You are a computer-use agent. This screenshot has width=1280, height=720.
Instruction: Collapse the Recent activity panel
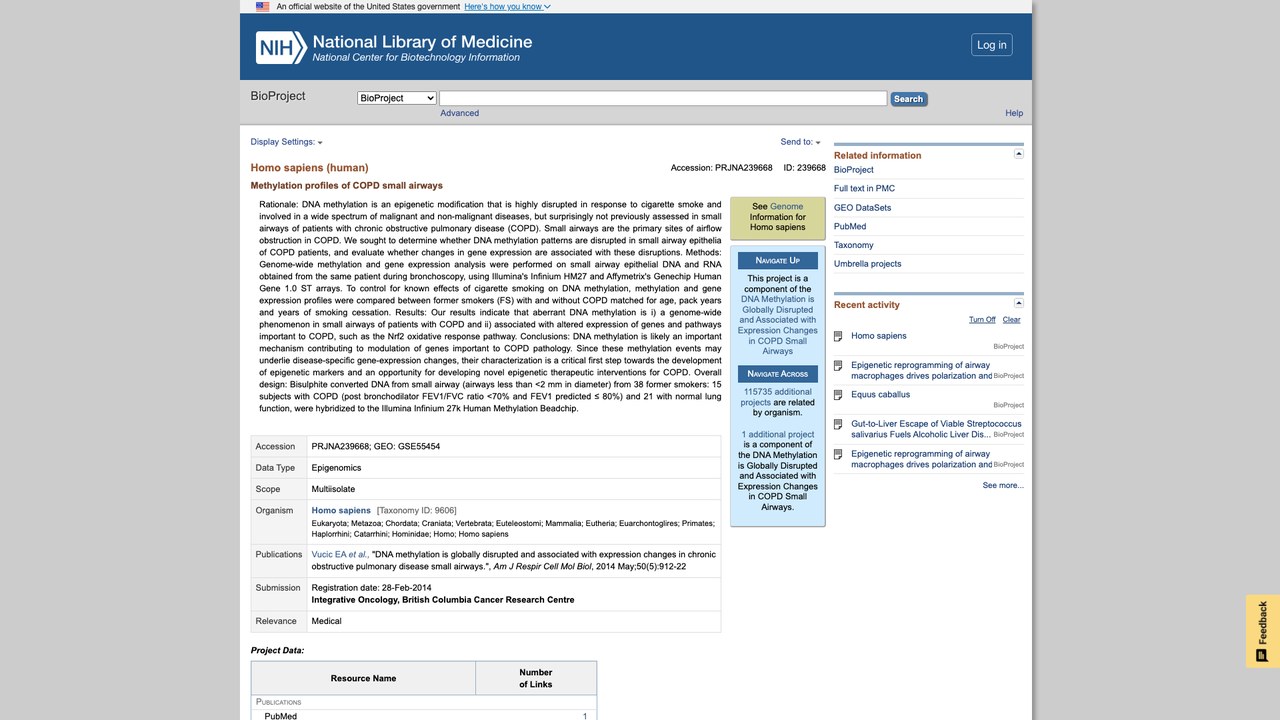(x=1019, y=303)
